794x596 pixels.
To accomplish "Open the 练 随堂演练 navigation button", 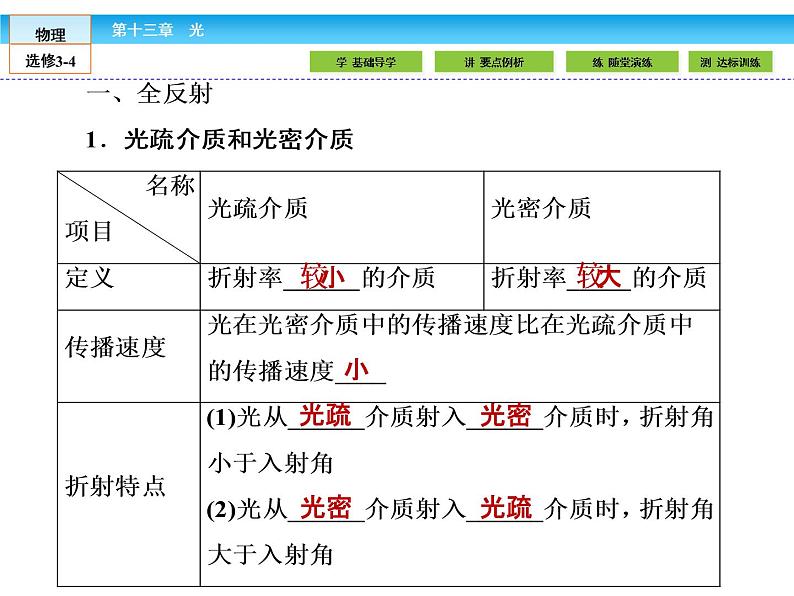I will pos(622,62).
